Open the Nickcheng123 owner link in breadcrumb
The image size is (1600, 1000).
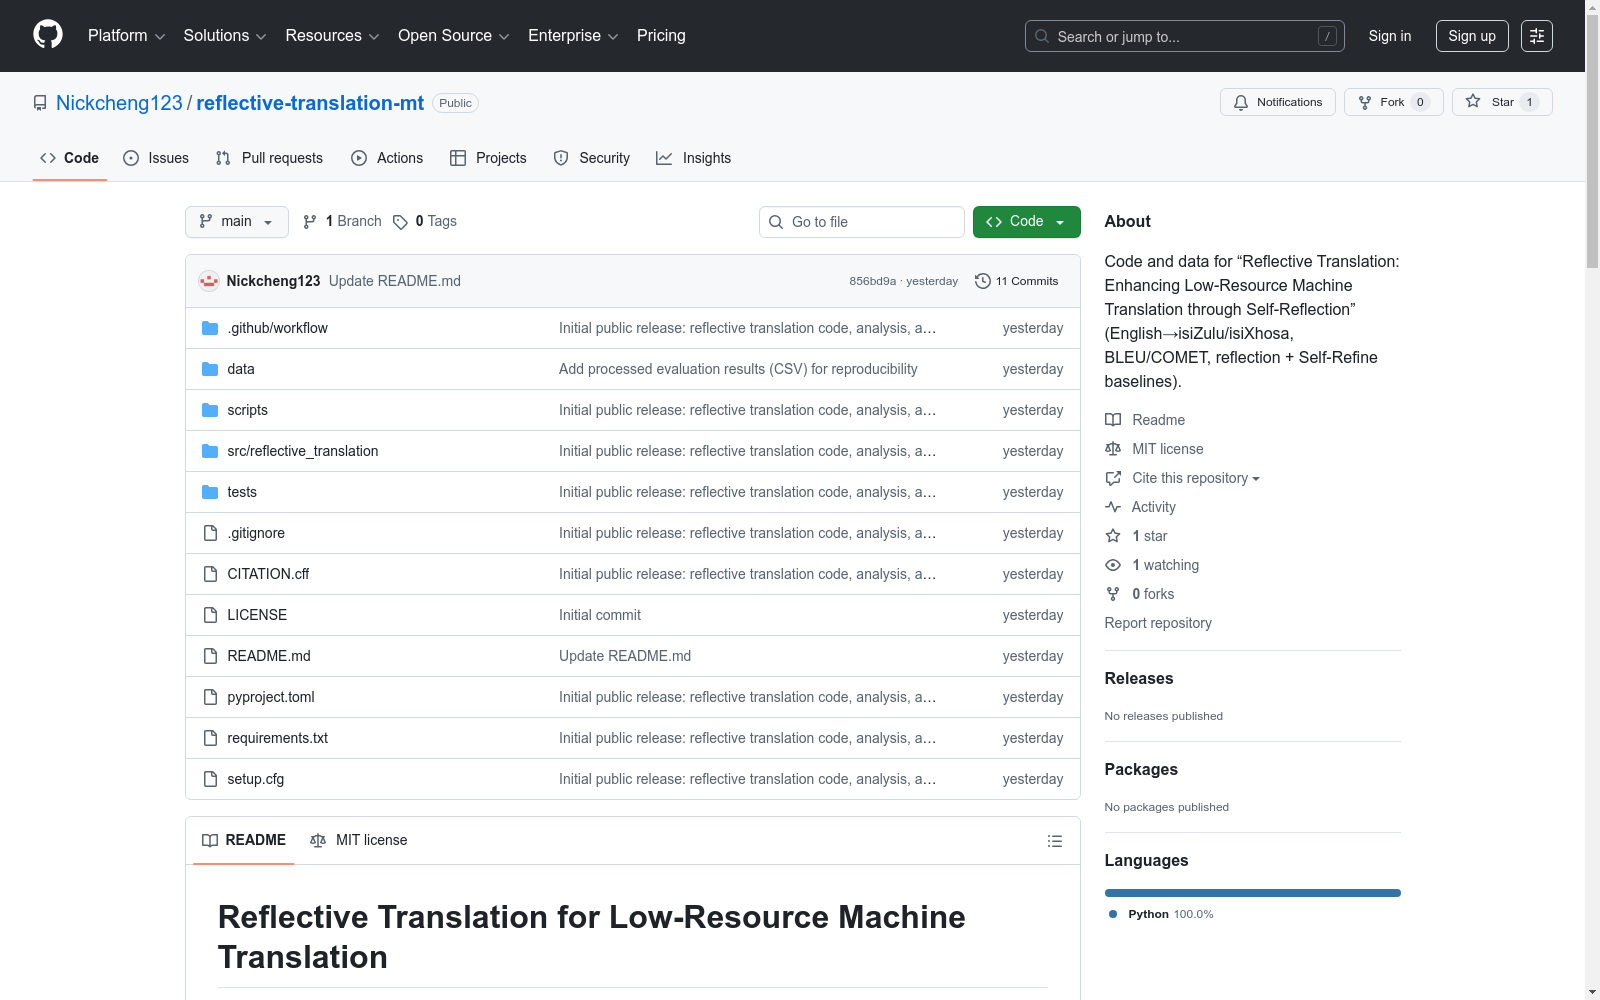click(119, 103)
